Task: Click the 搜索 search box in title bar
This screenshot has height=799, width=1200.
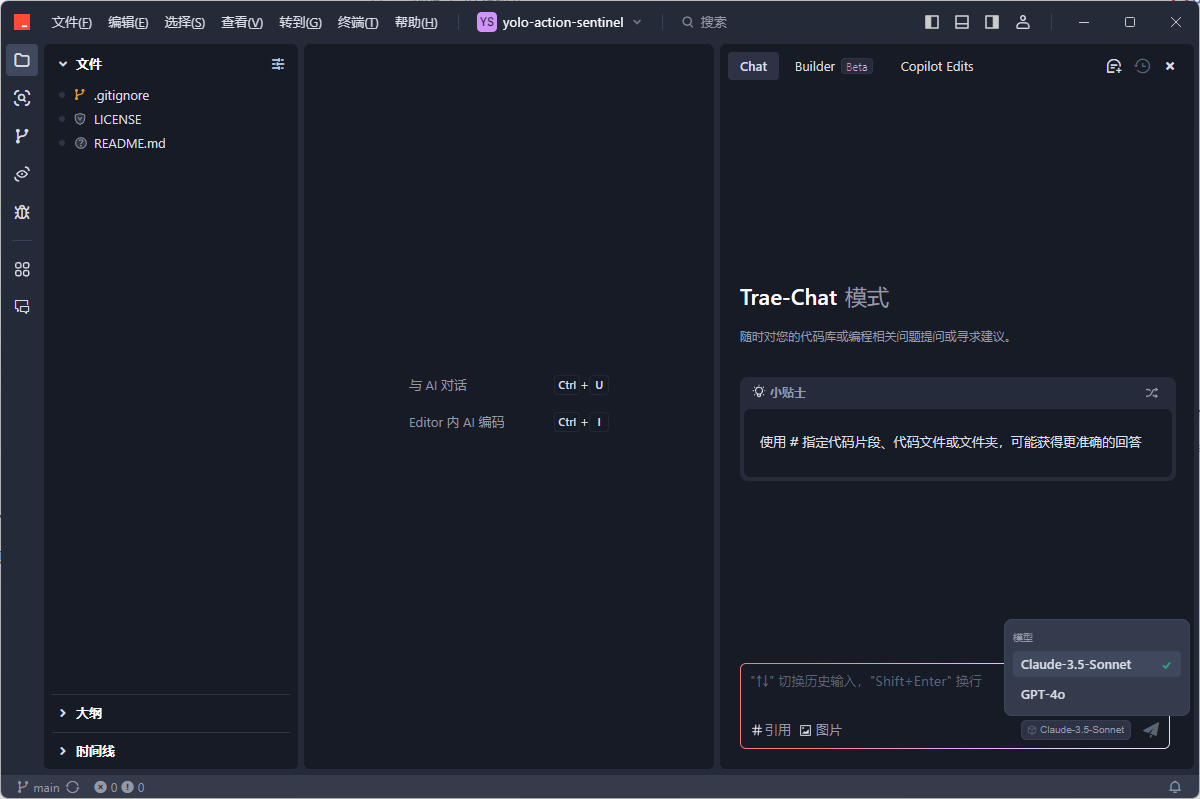Action: point(705,22)
